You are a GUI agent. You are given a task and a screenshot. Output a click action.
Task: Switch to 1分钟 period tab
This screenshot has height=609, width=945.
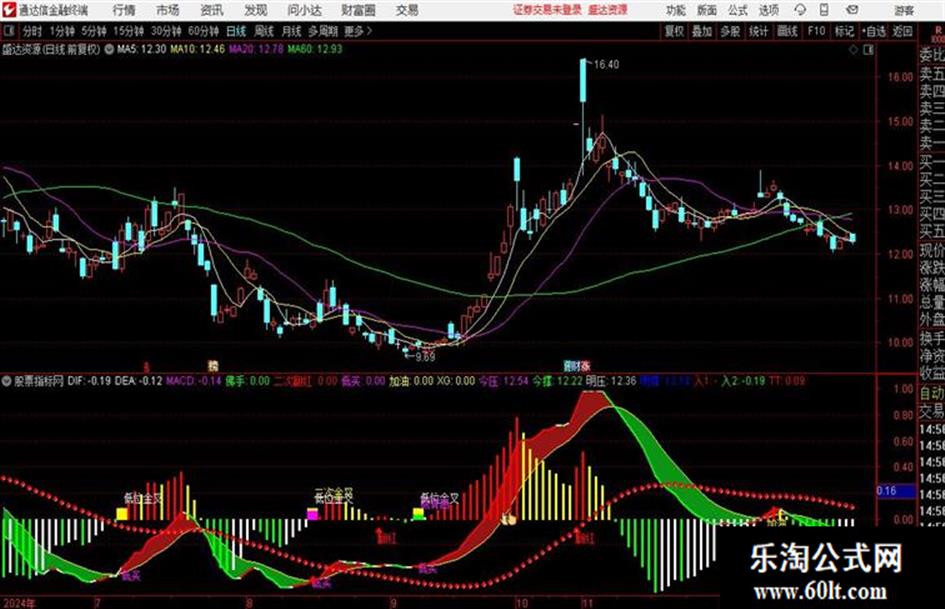(x=62, y=31)
